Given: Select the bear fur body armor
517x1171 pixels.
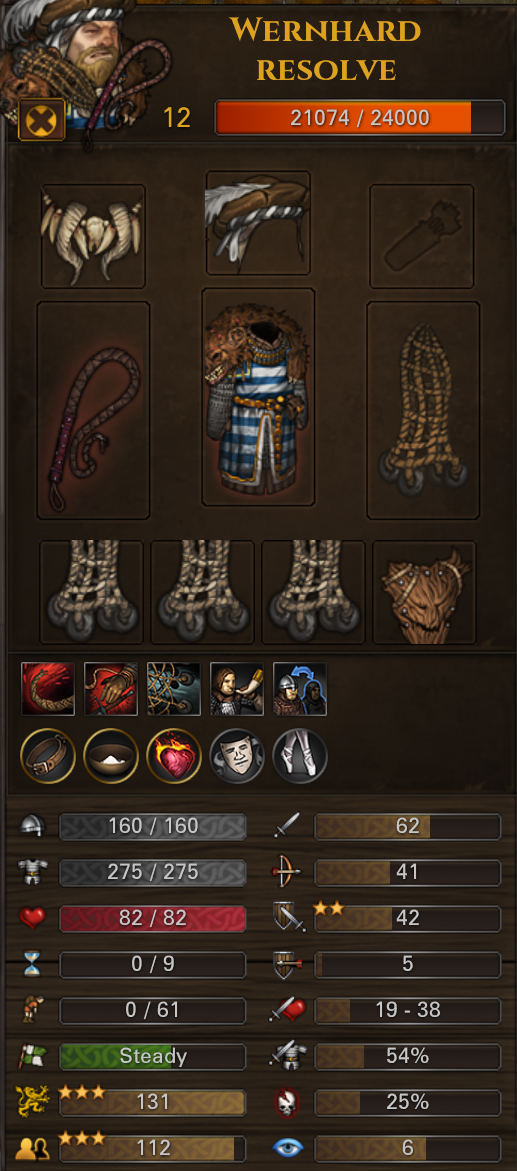Looking at the screenshot, I should coord(258,397).
